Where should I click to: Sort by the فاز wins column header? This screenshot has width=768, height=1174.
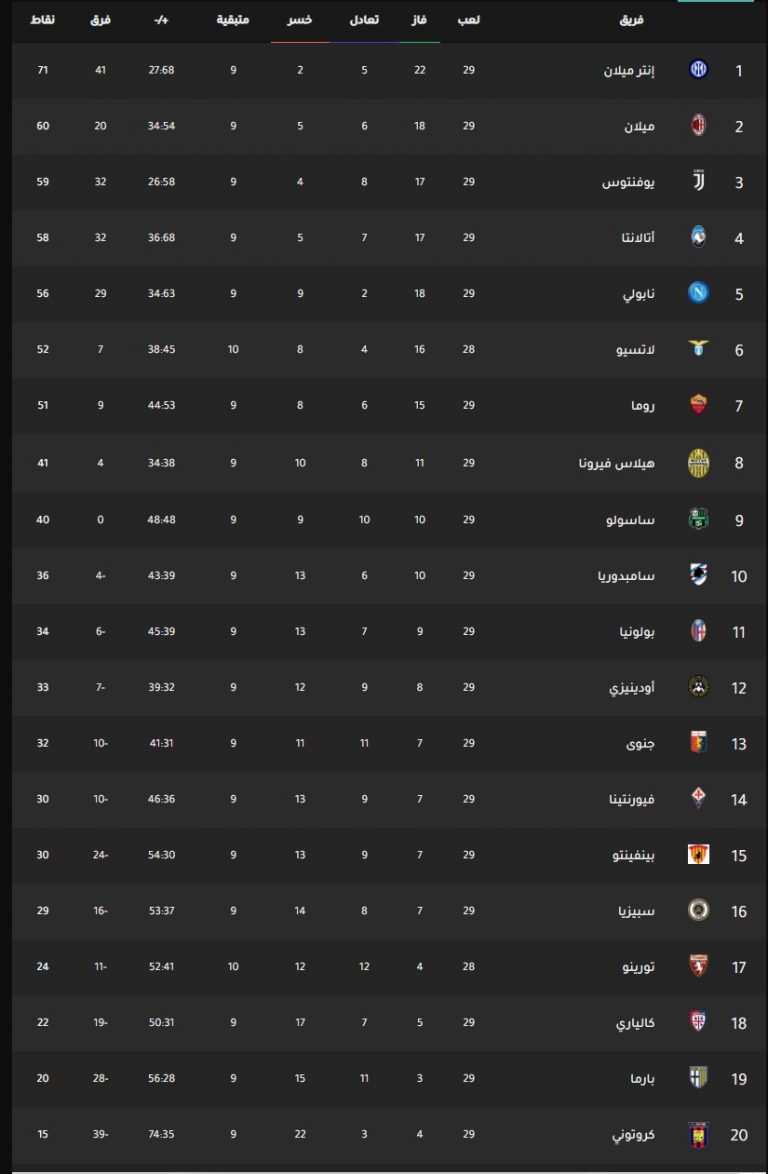tap(419, 20)
